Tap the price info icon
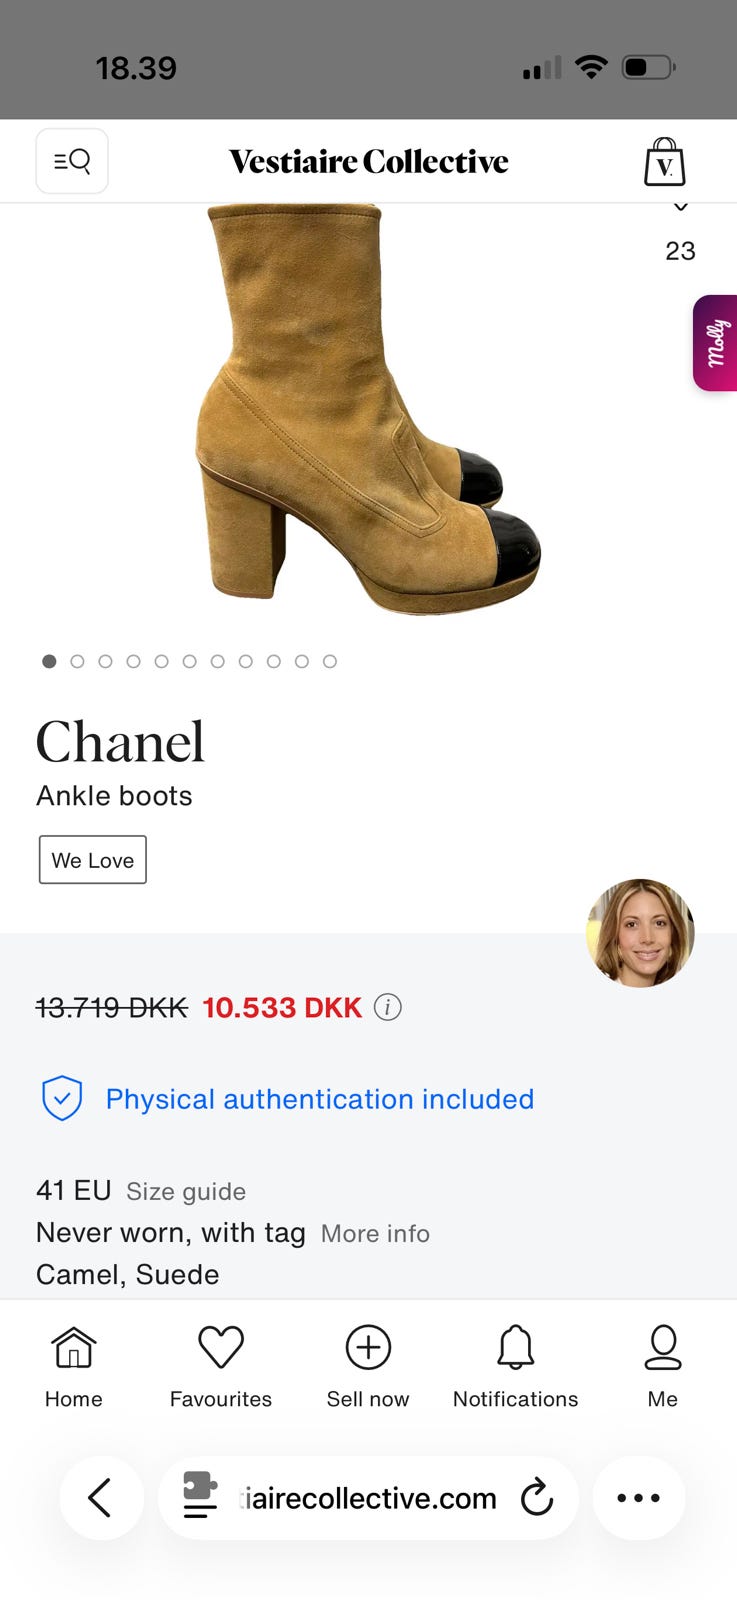This screenshot has height=1600, width=737. (x=388, y=1007)
